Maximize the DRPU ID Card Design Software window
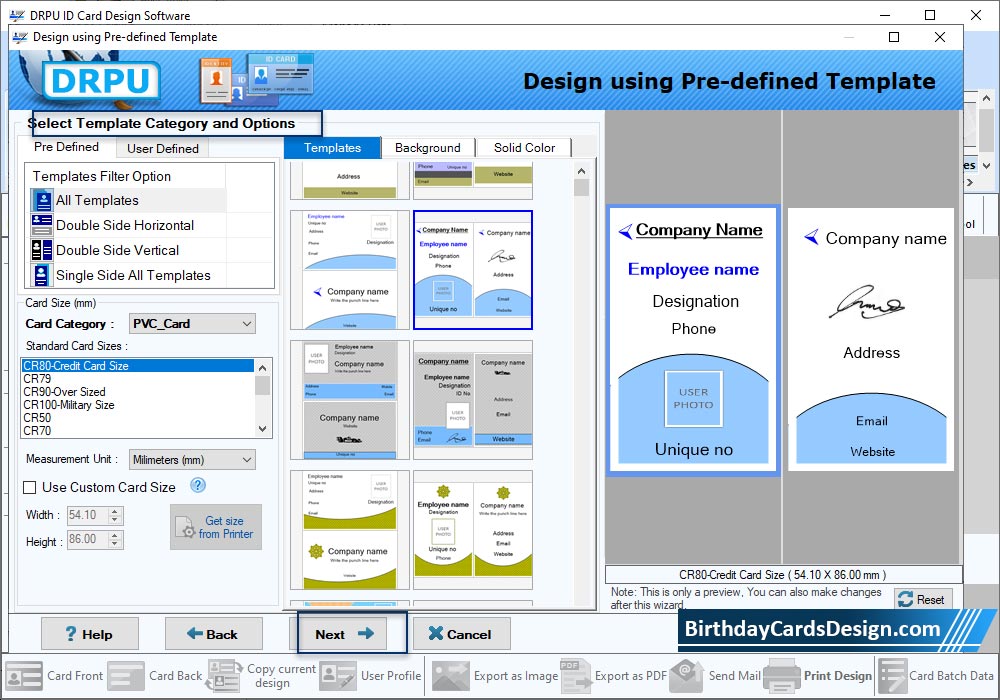The width and height of the screenshot is (1000, 700). (x=930, y=15)
